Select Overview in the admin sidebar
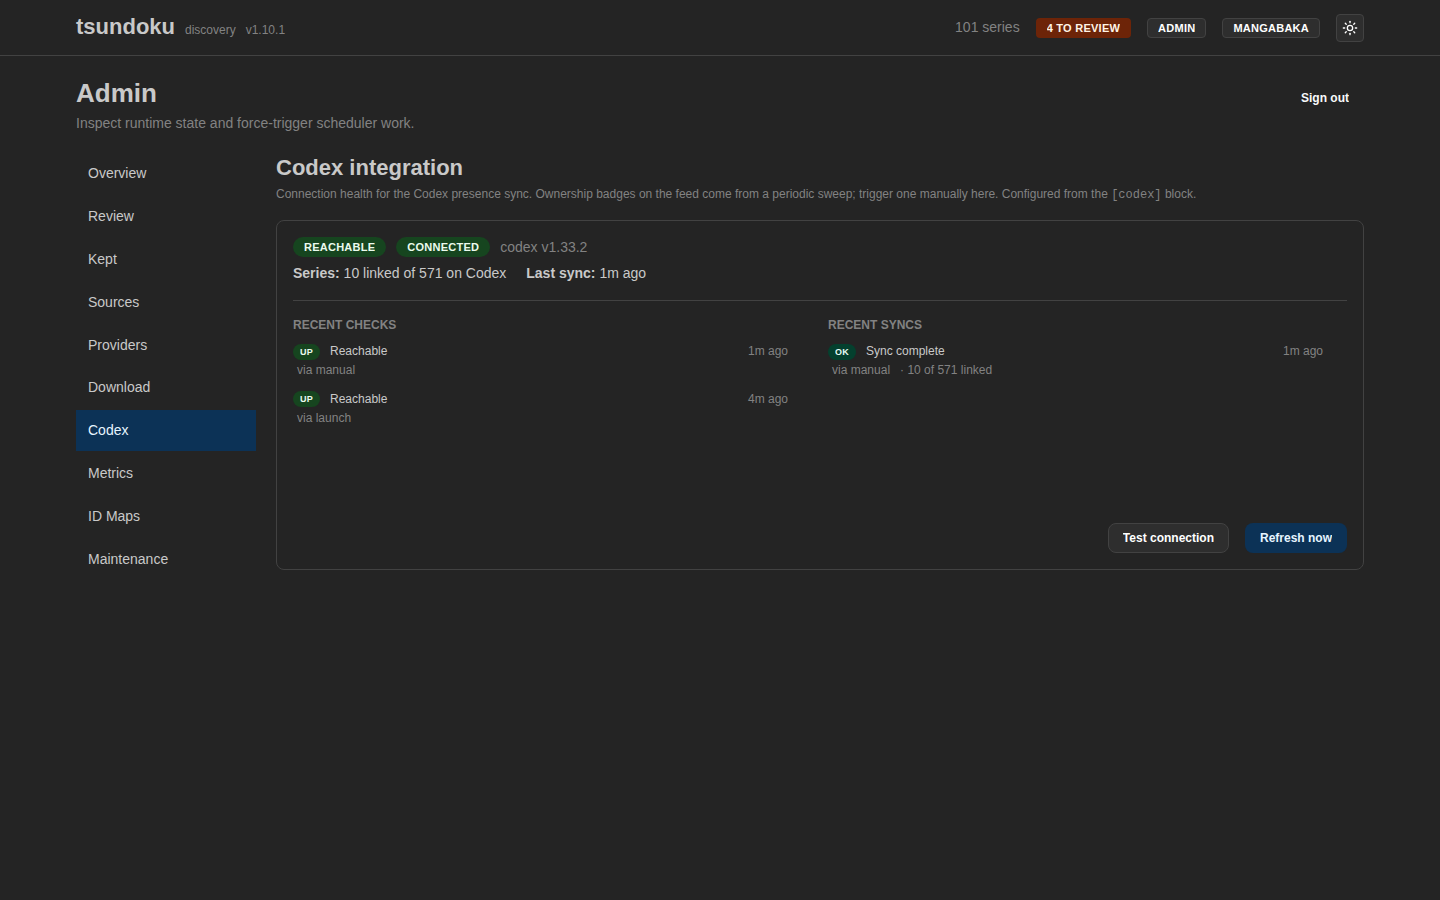The image size is (1440, 900). pos(166,173)
